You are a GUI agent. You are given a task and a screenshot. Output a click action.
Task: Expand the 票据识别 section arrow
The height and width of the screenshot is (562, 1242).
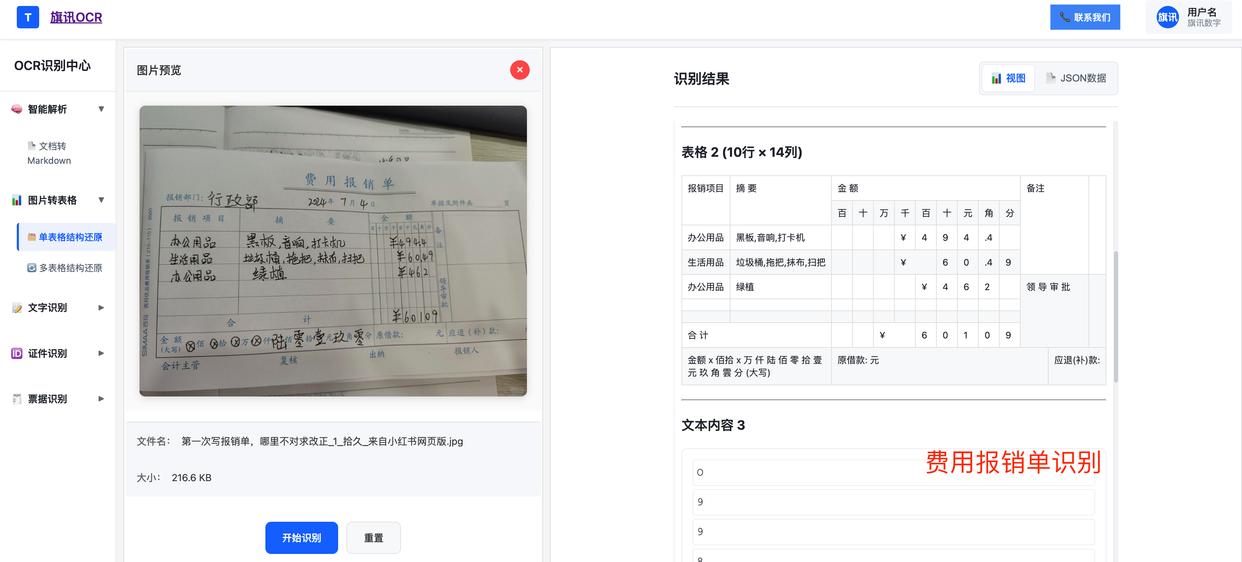click(101, 399)
